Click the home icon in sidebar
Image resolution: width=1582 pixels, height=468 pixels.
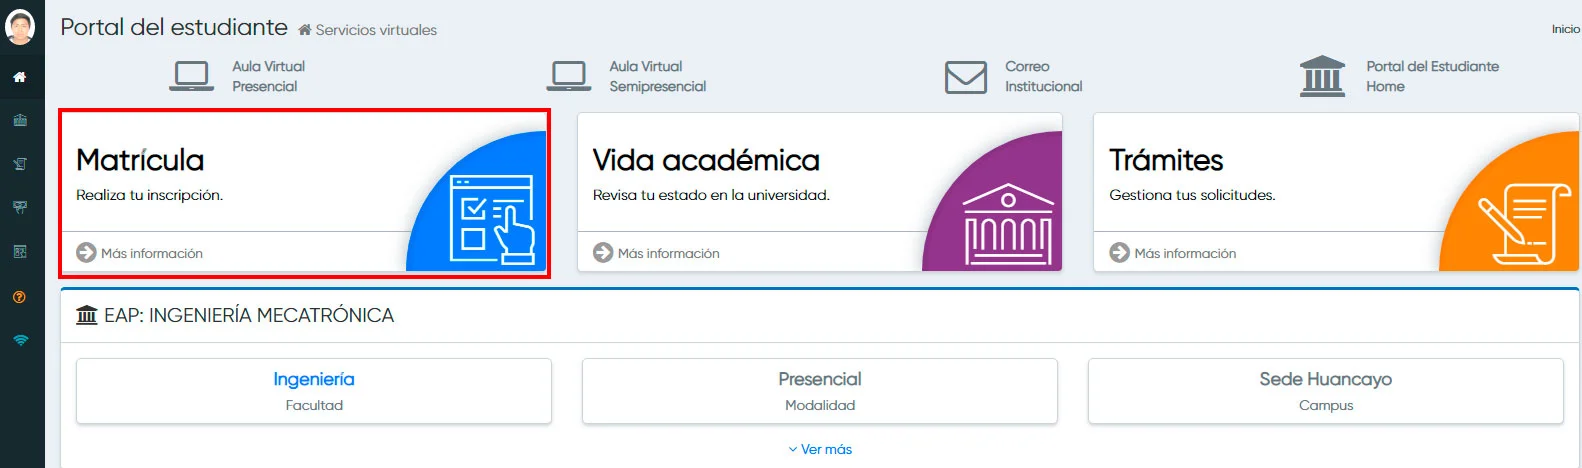tap(20, 77)
